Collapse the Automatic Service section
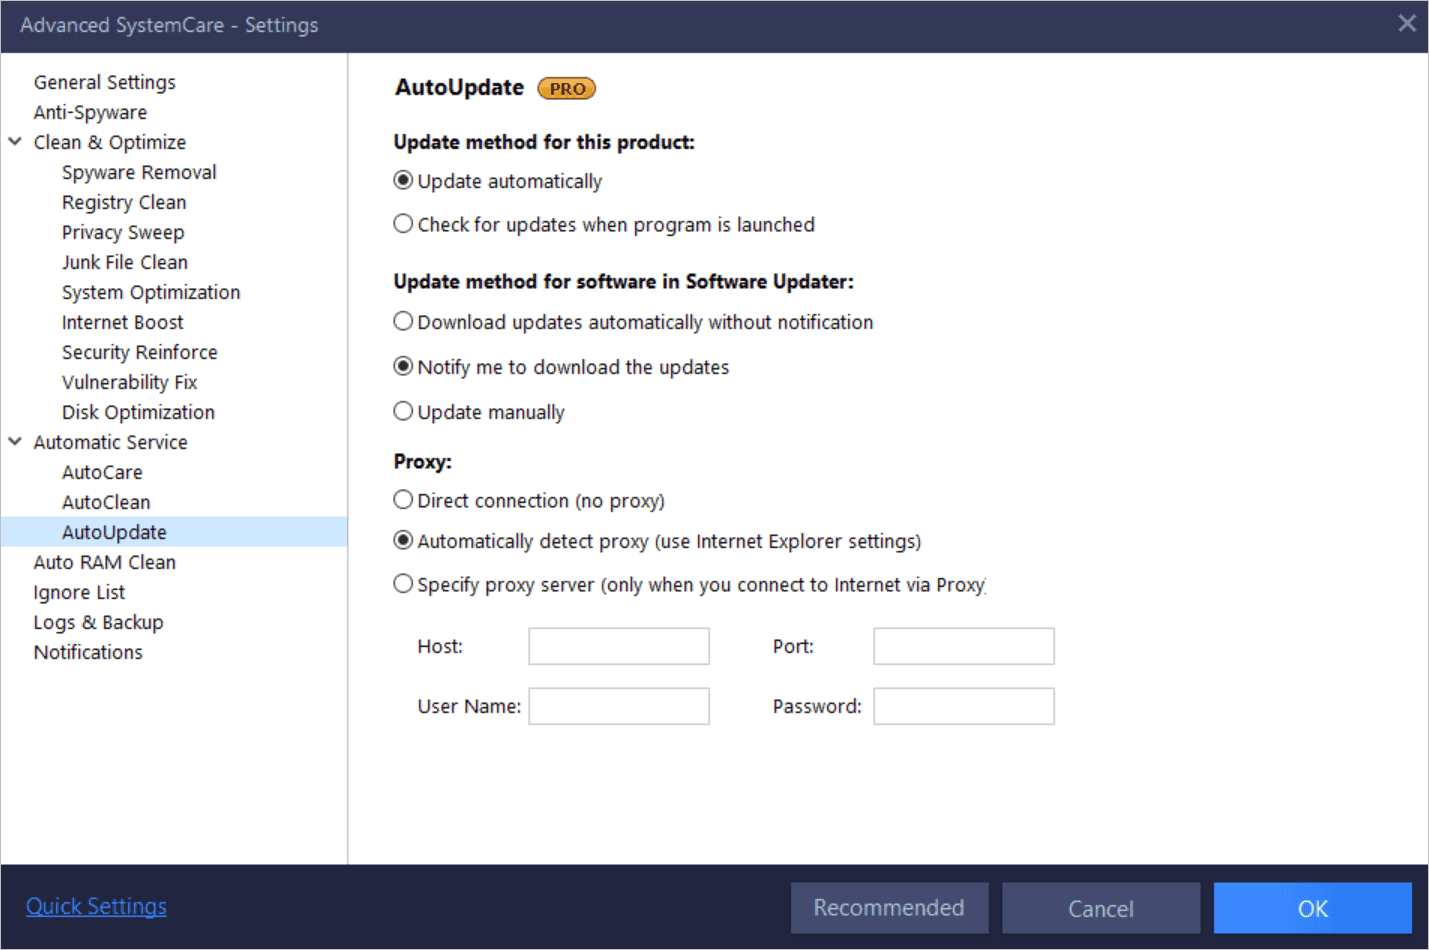1429x950 pixels. tap(15, 442)
